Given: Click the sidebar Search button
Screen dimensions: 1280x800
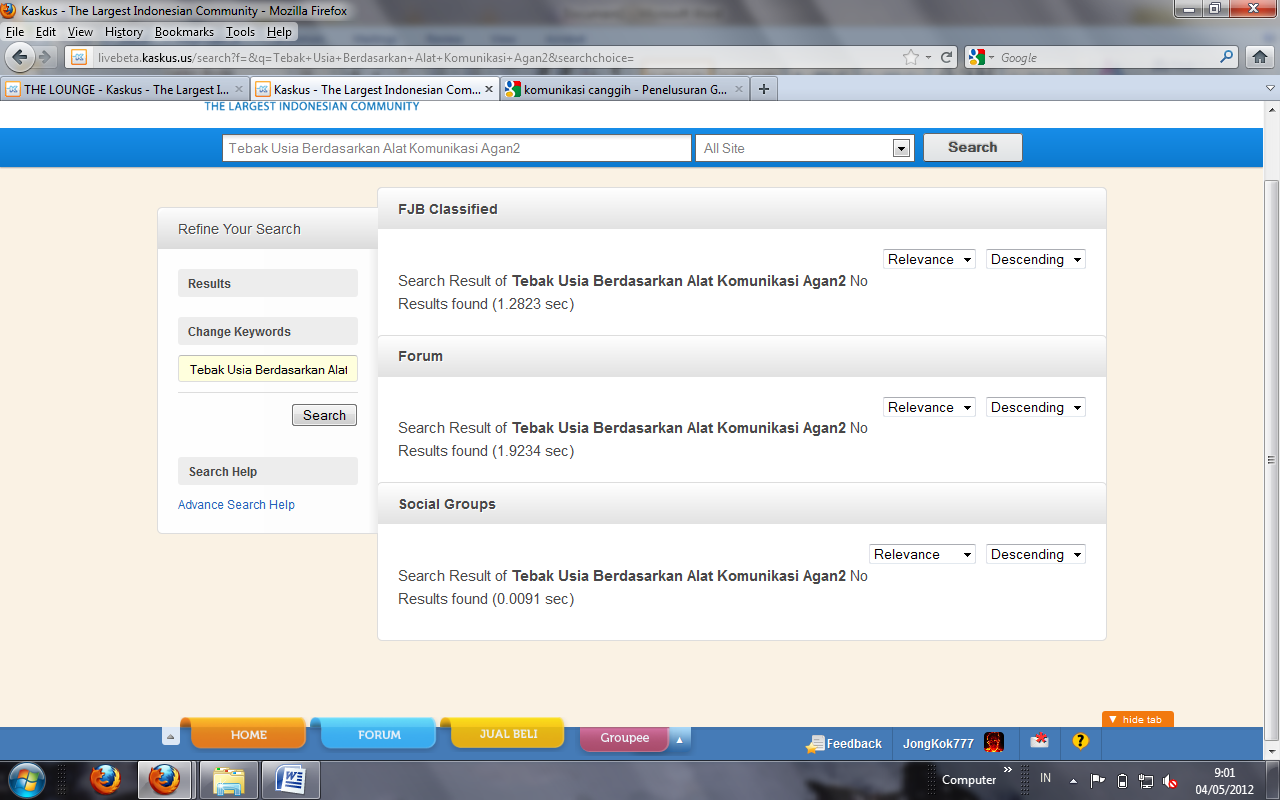Looking at the screenshot, I should [x=324, y=415].
